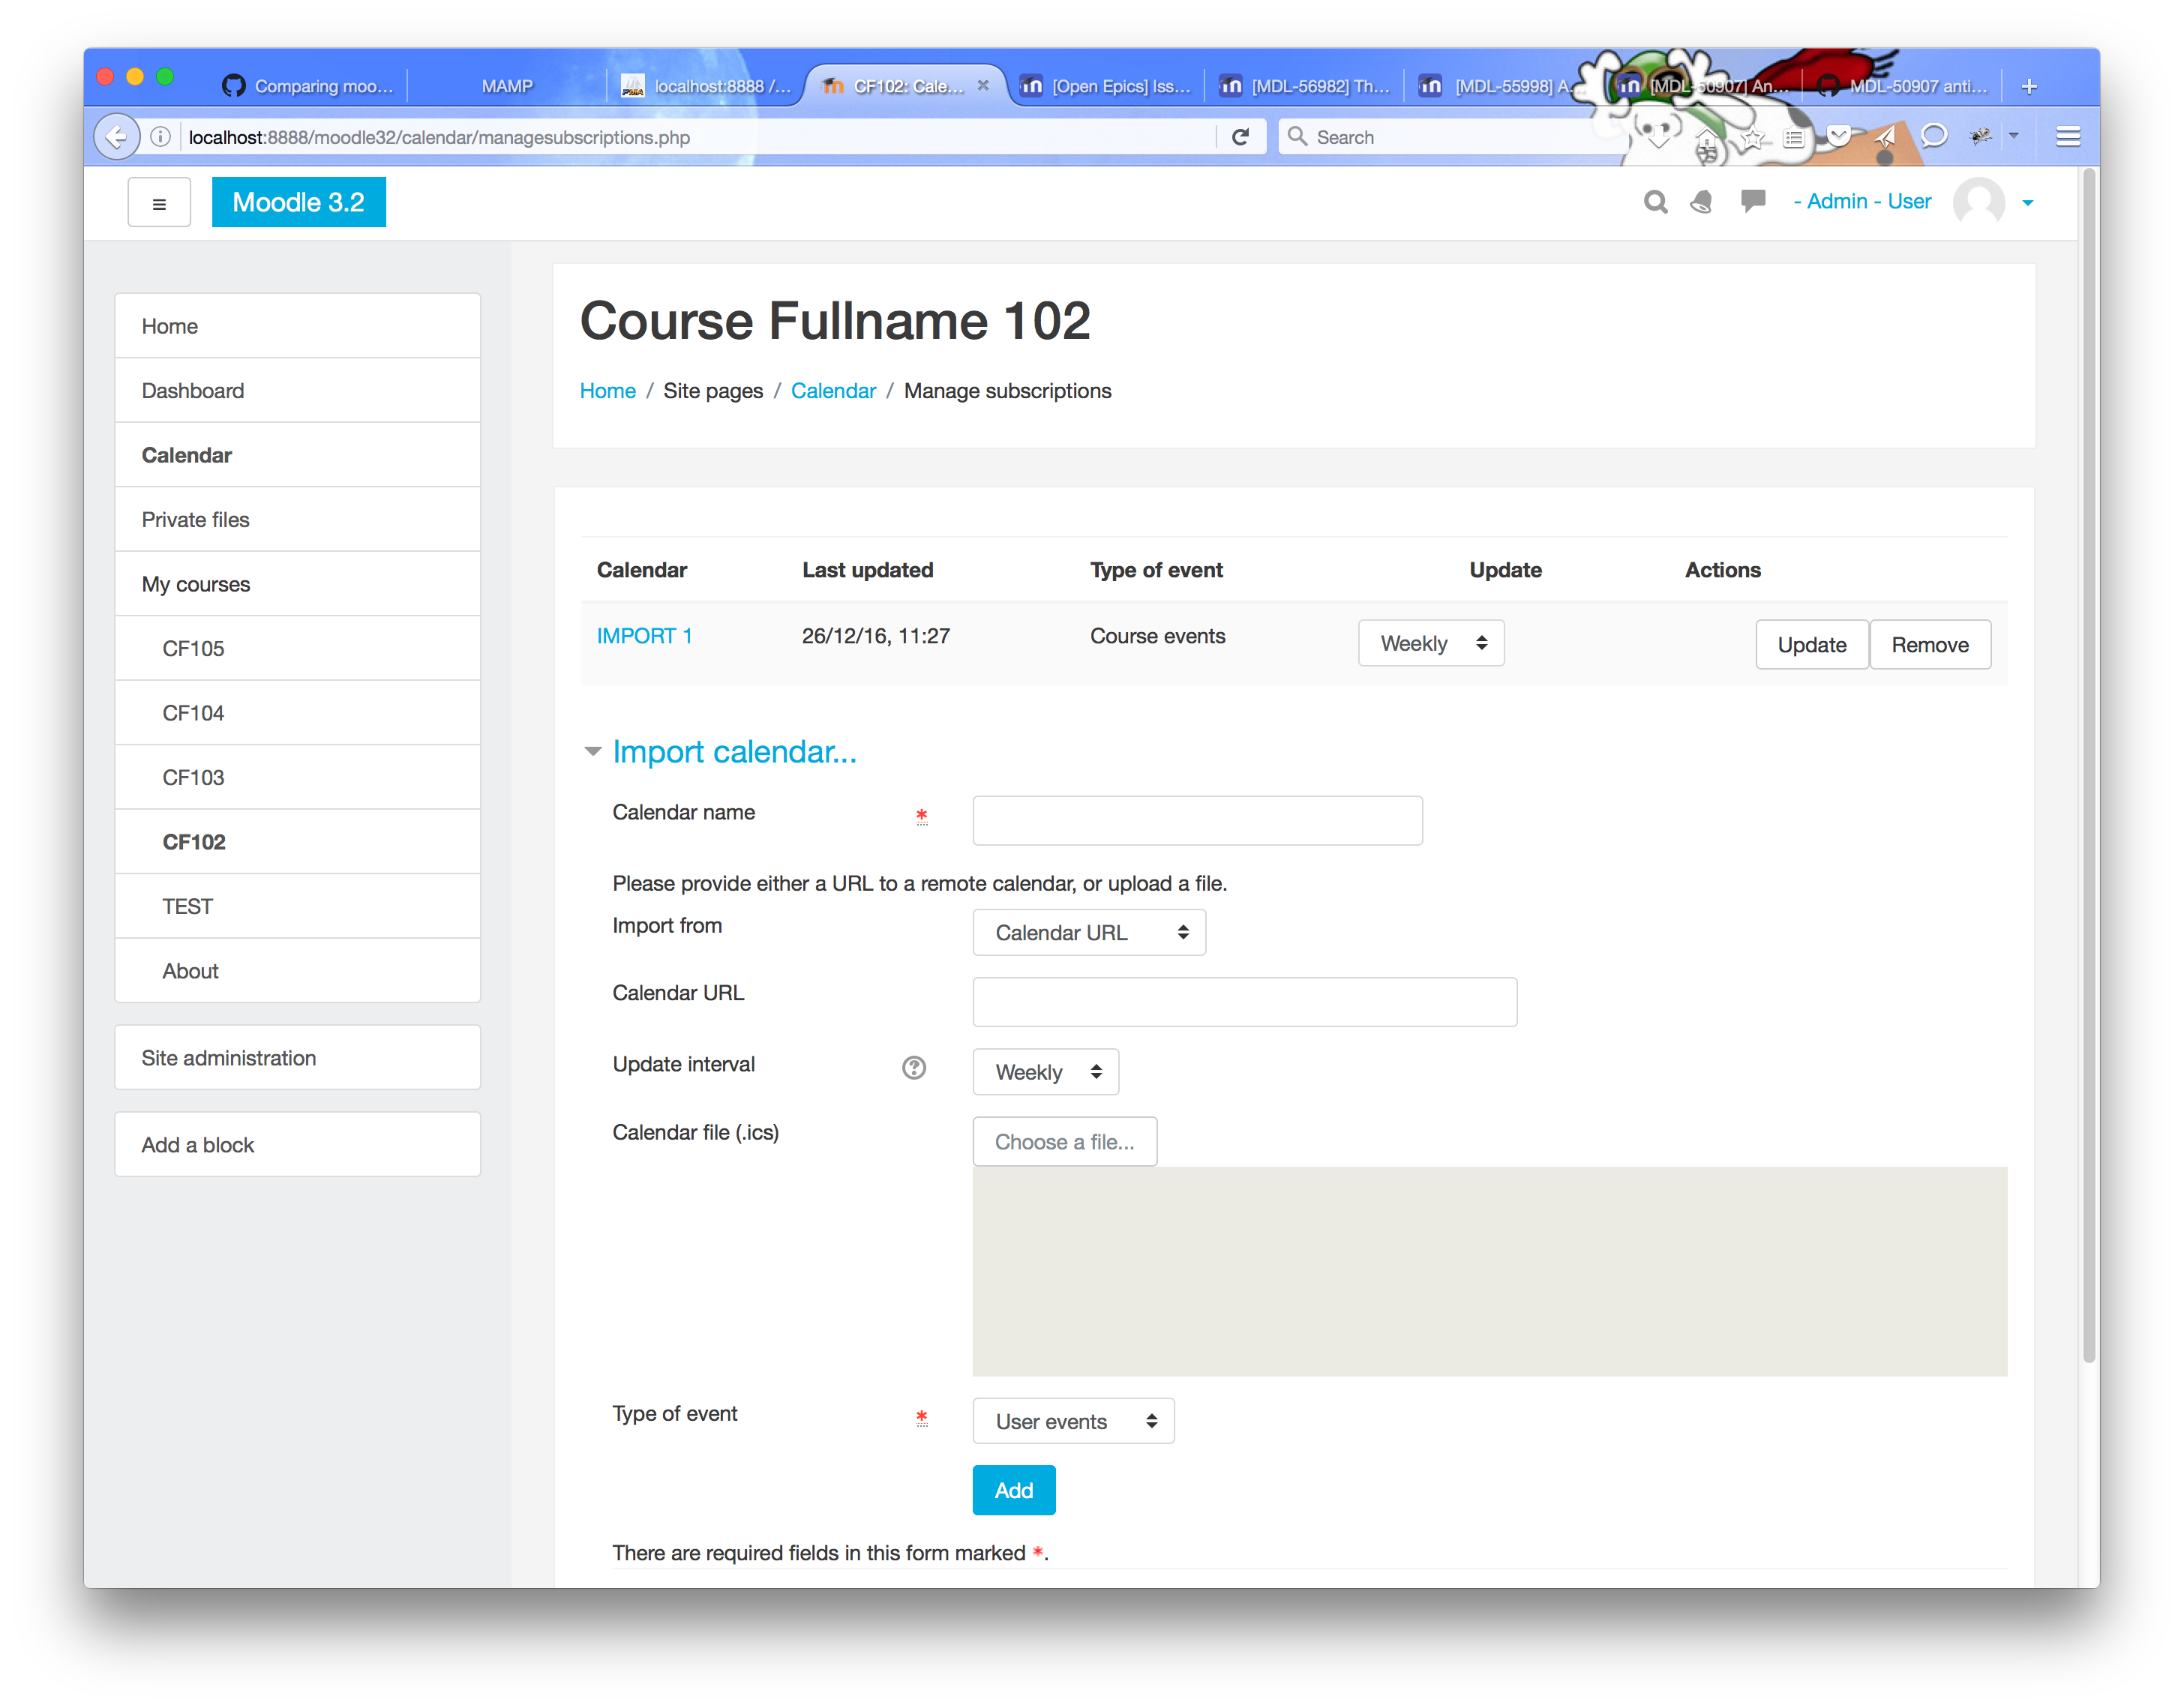
Task: Switch to the Open Epics tab
Action: click(x=1106, y=86)
